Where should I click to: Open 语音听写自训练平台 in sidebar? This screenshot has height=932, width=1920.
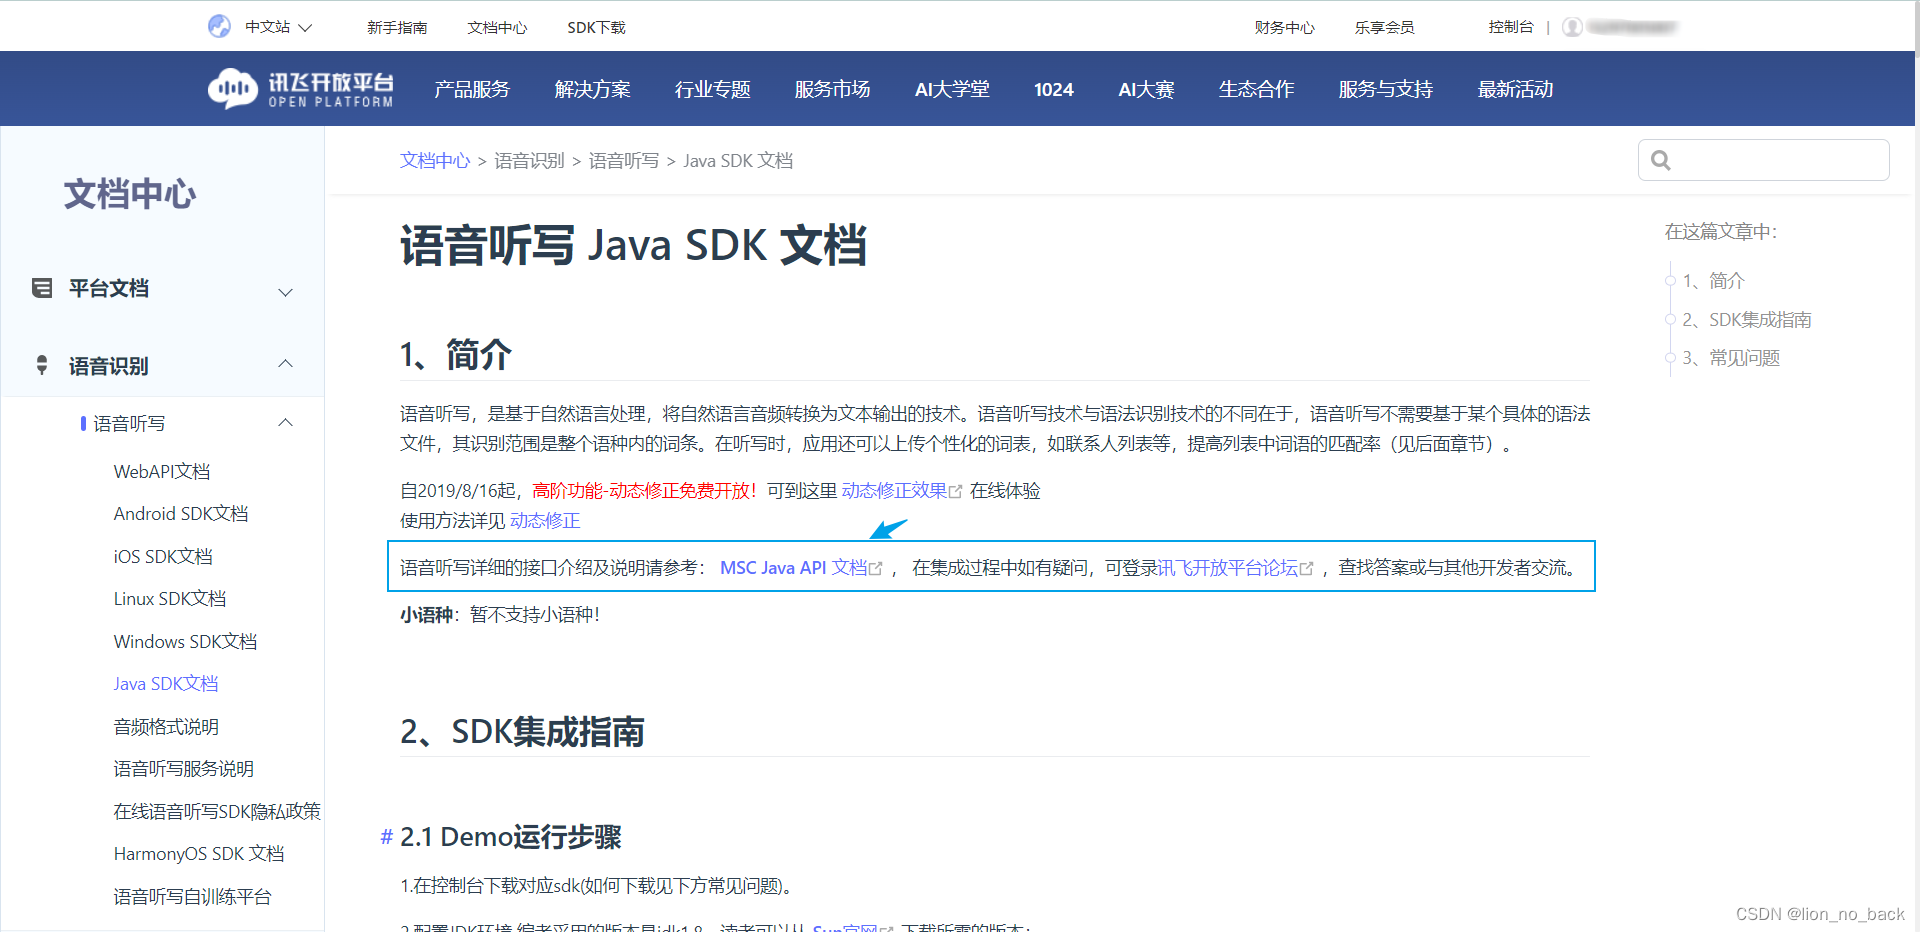click(x=192, y=896)
